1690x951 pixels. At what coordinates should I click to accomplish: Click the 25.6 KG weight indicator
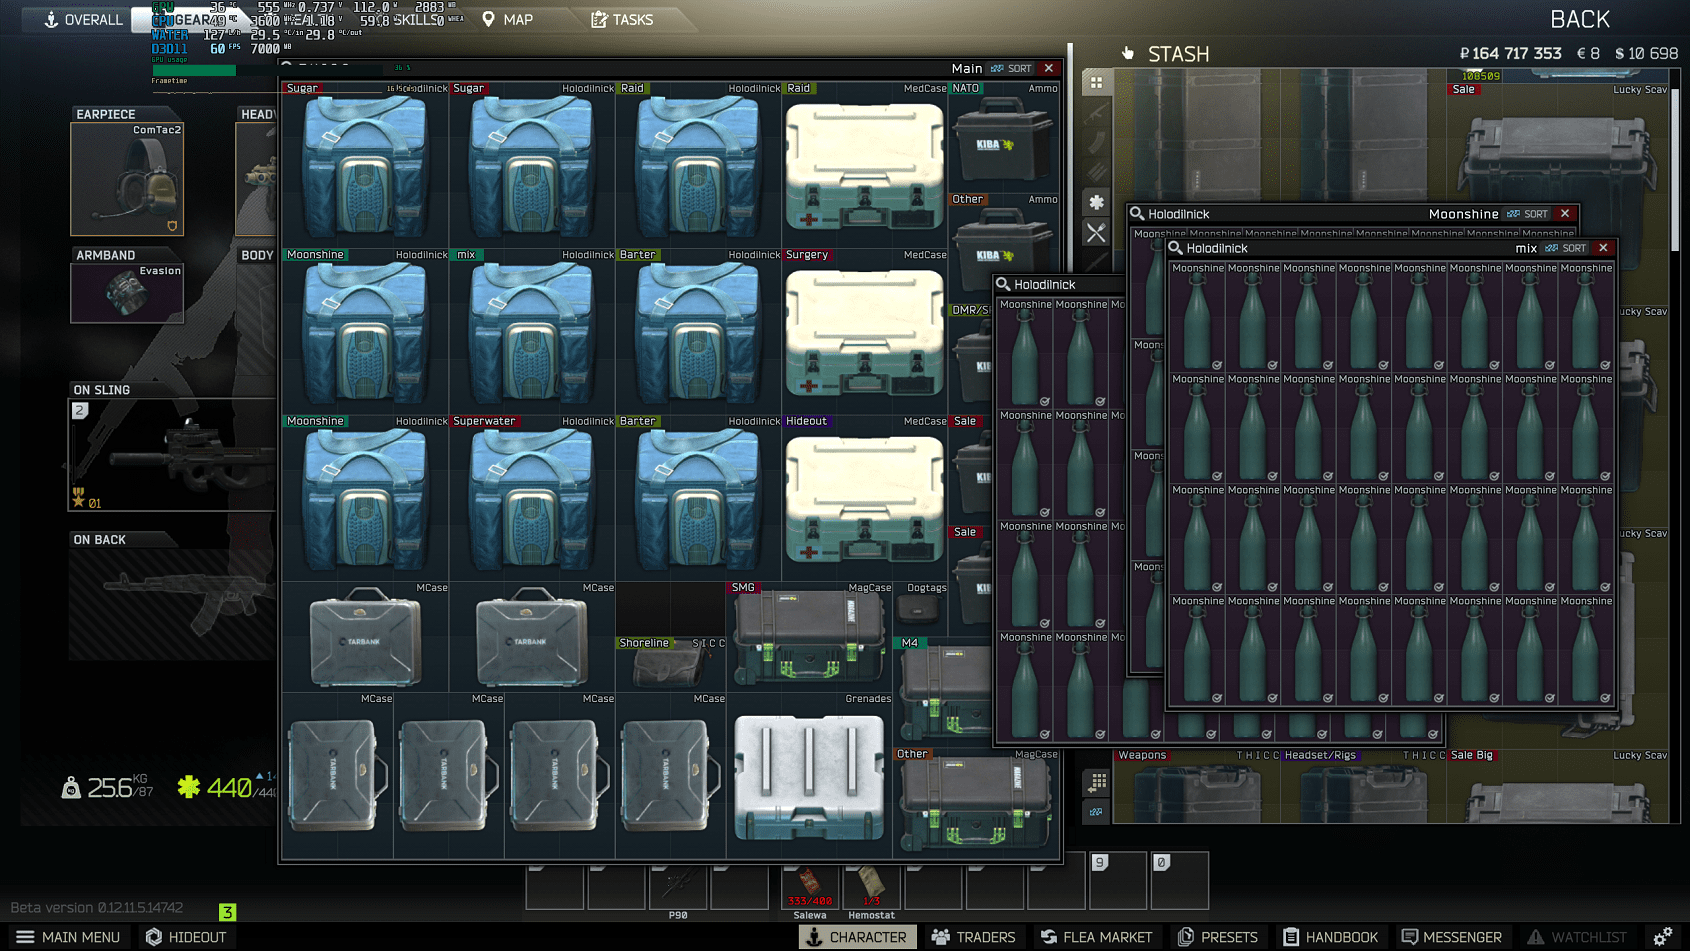108,788
